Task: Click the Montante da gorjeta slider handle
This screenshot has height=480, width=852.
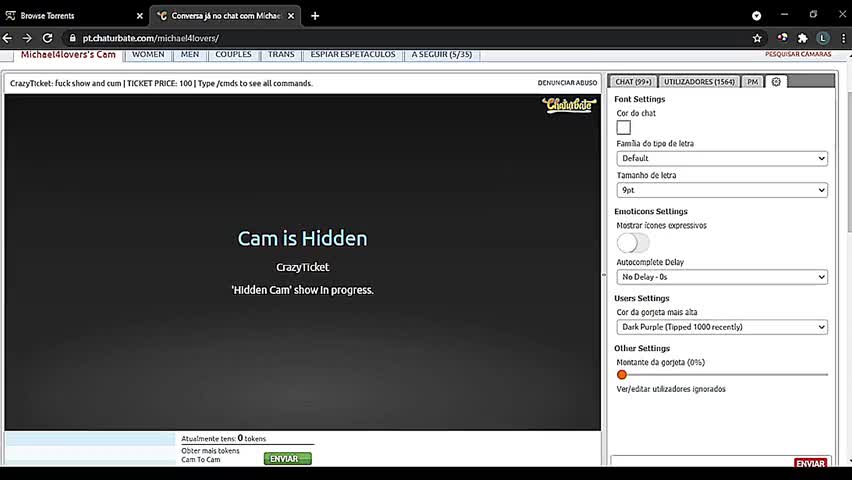Action: coord(622,375)
